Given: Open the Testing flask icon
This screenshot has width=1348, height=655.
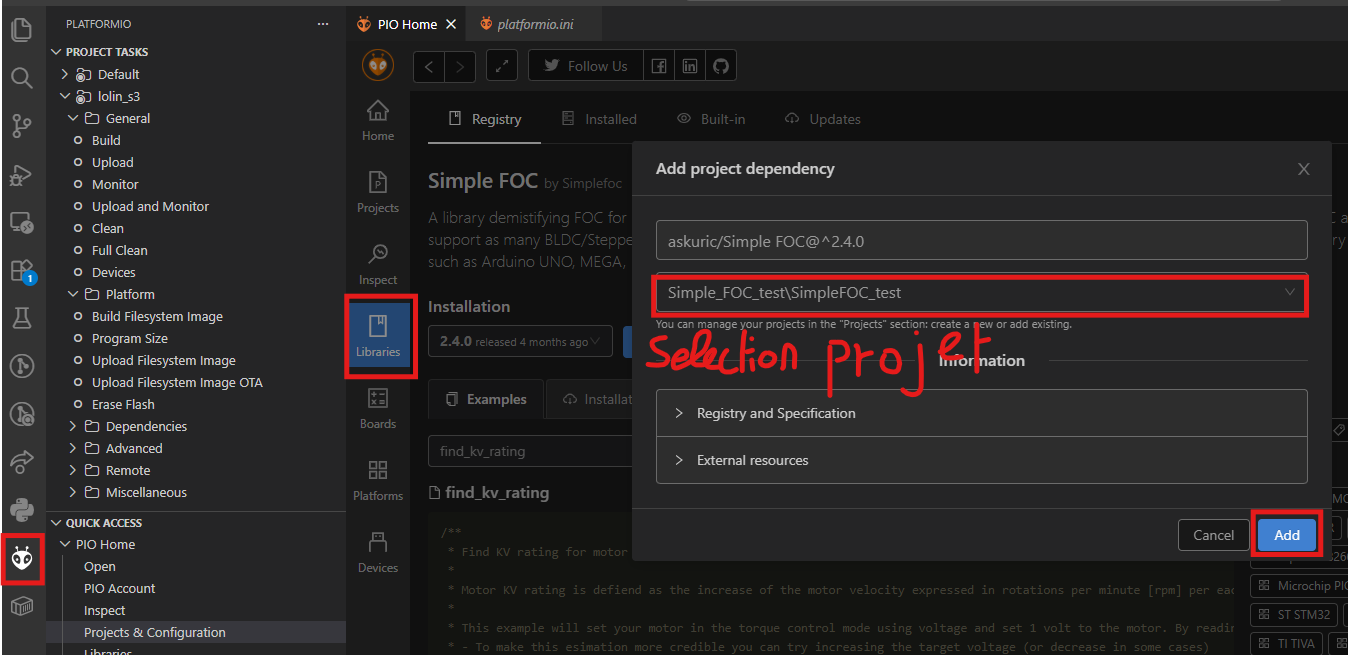Looking at the screenshot, I should pyautogui.click(x=21, y=318).
